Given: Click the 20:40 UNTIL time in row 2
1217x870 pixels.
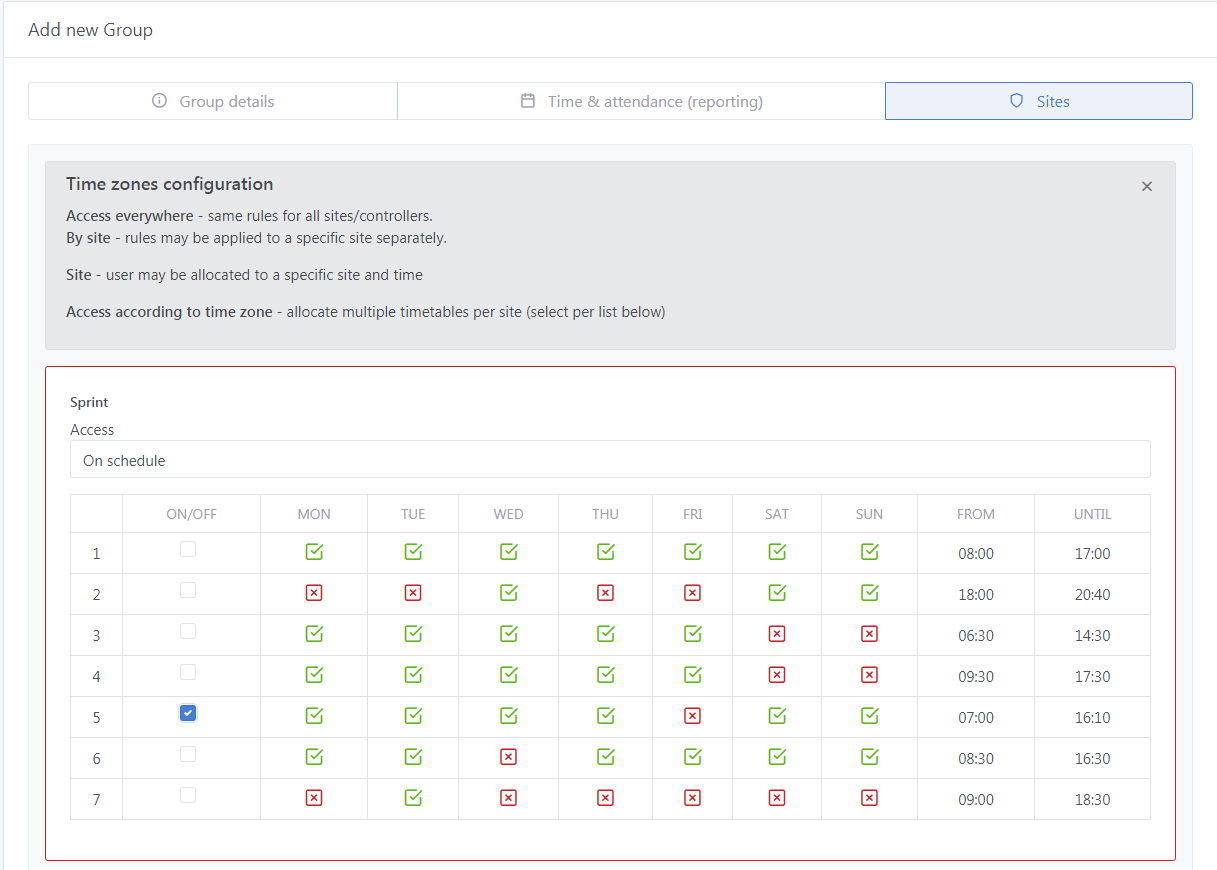Looking at the screenshot, I should point(1092,594).
